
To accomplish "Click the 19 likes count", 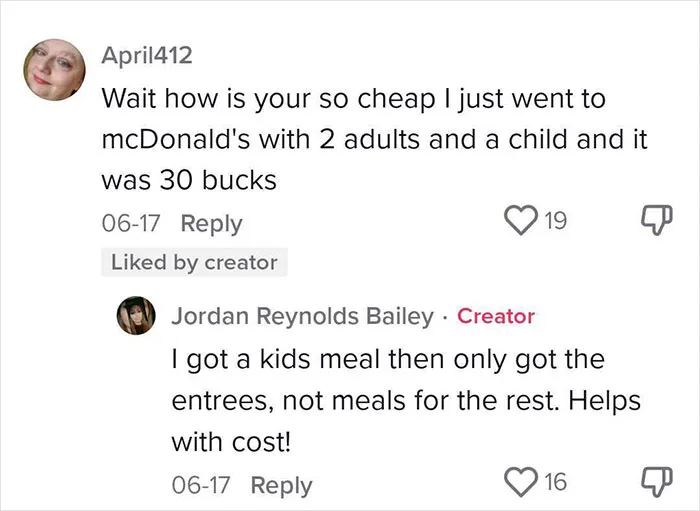I will (x=555, y=220).
